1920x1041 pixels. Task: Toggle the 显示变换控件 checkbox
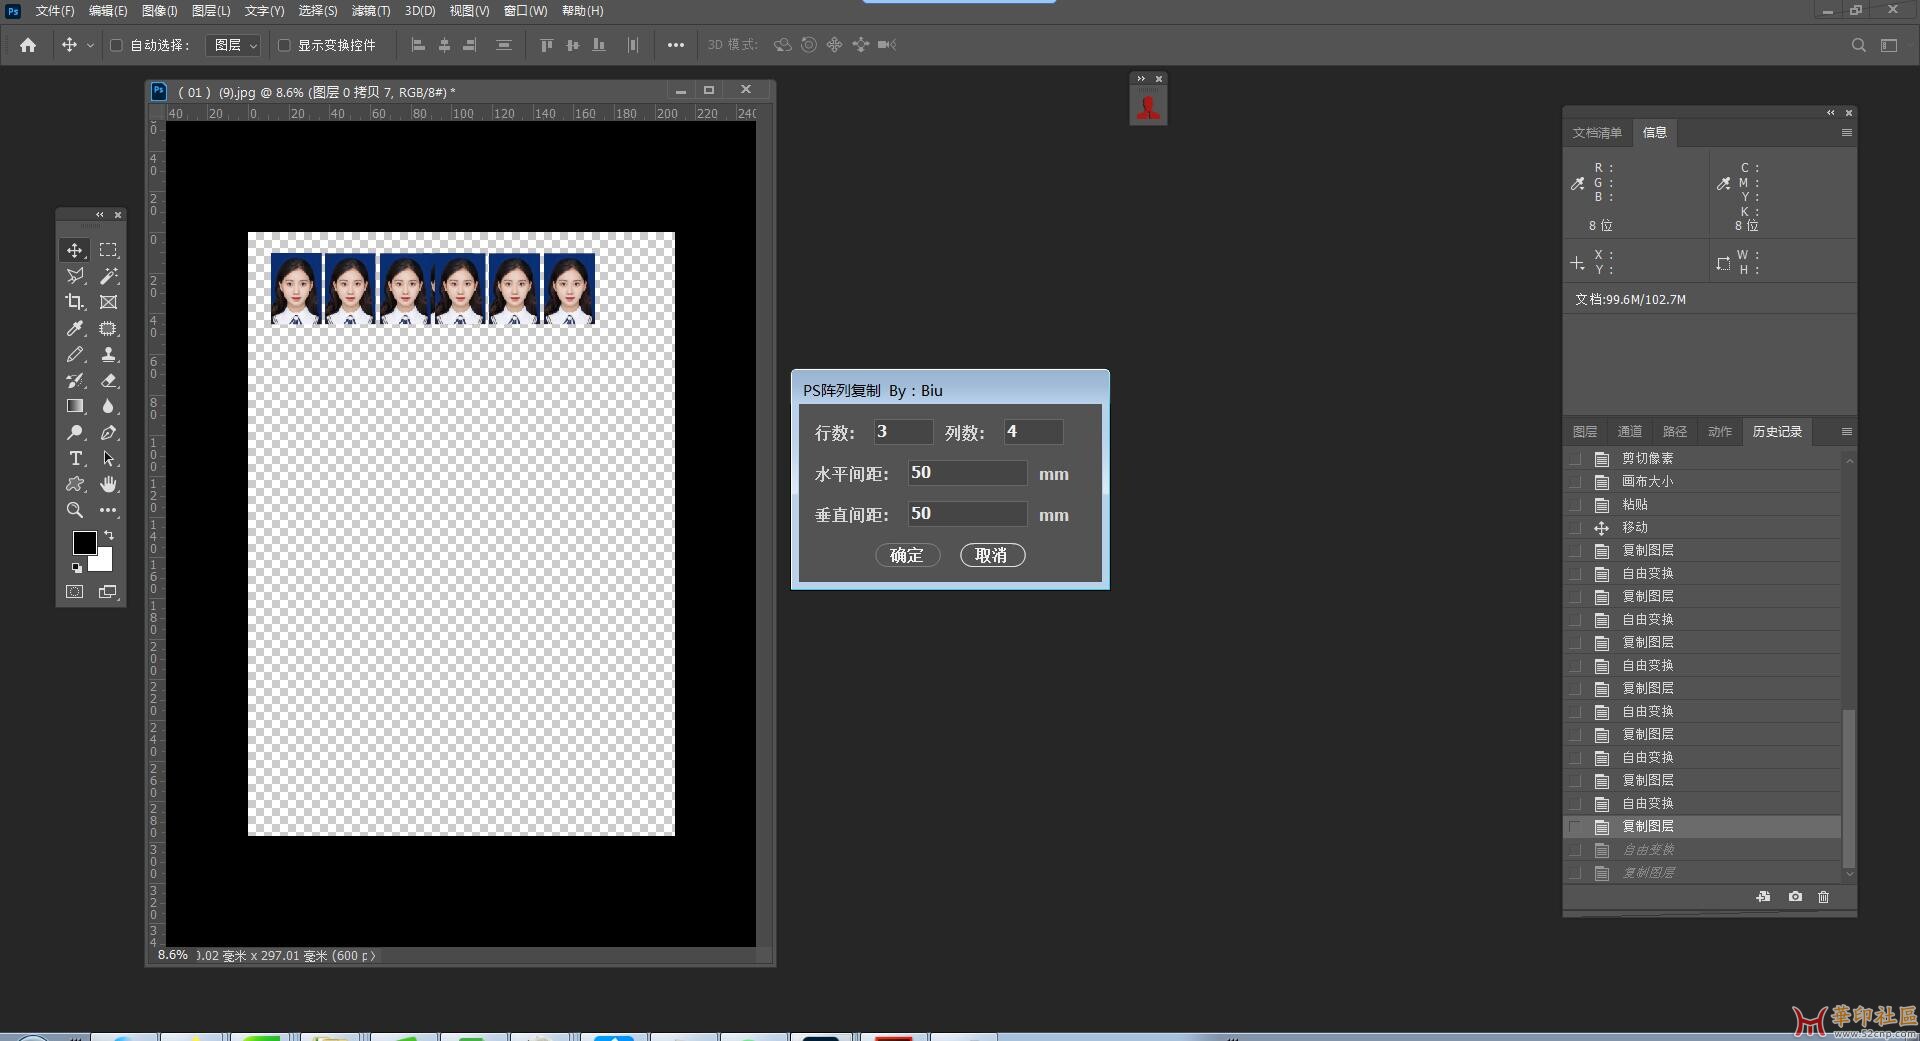pos(284,45)
